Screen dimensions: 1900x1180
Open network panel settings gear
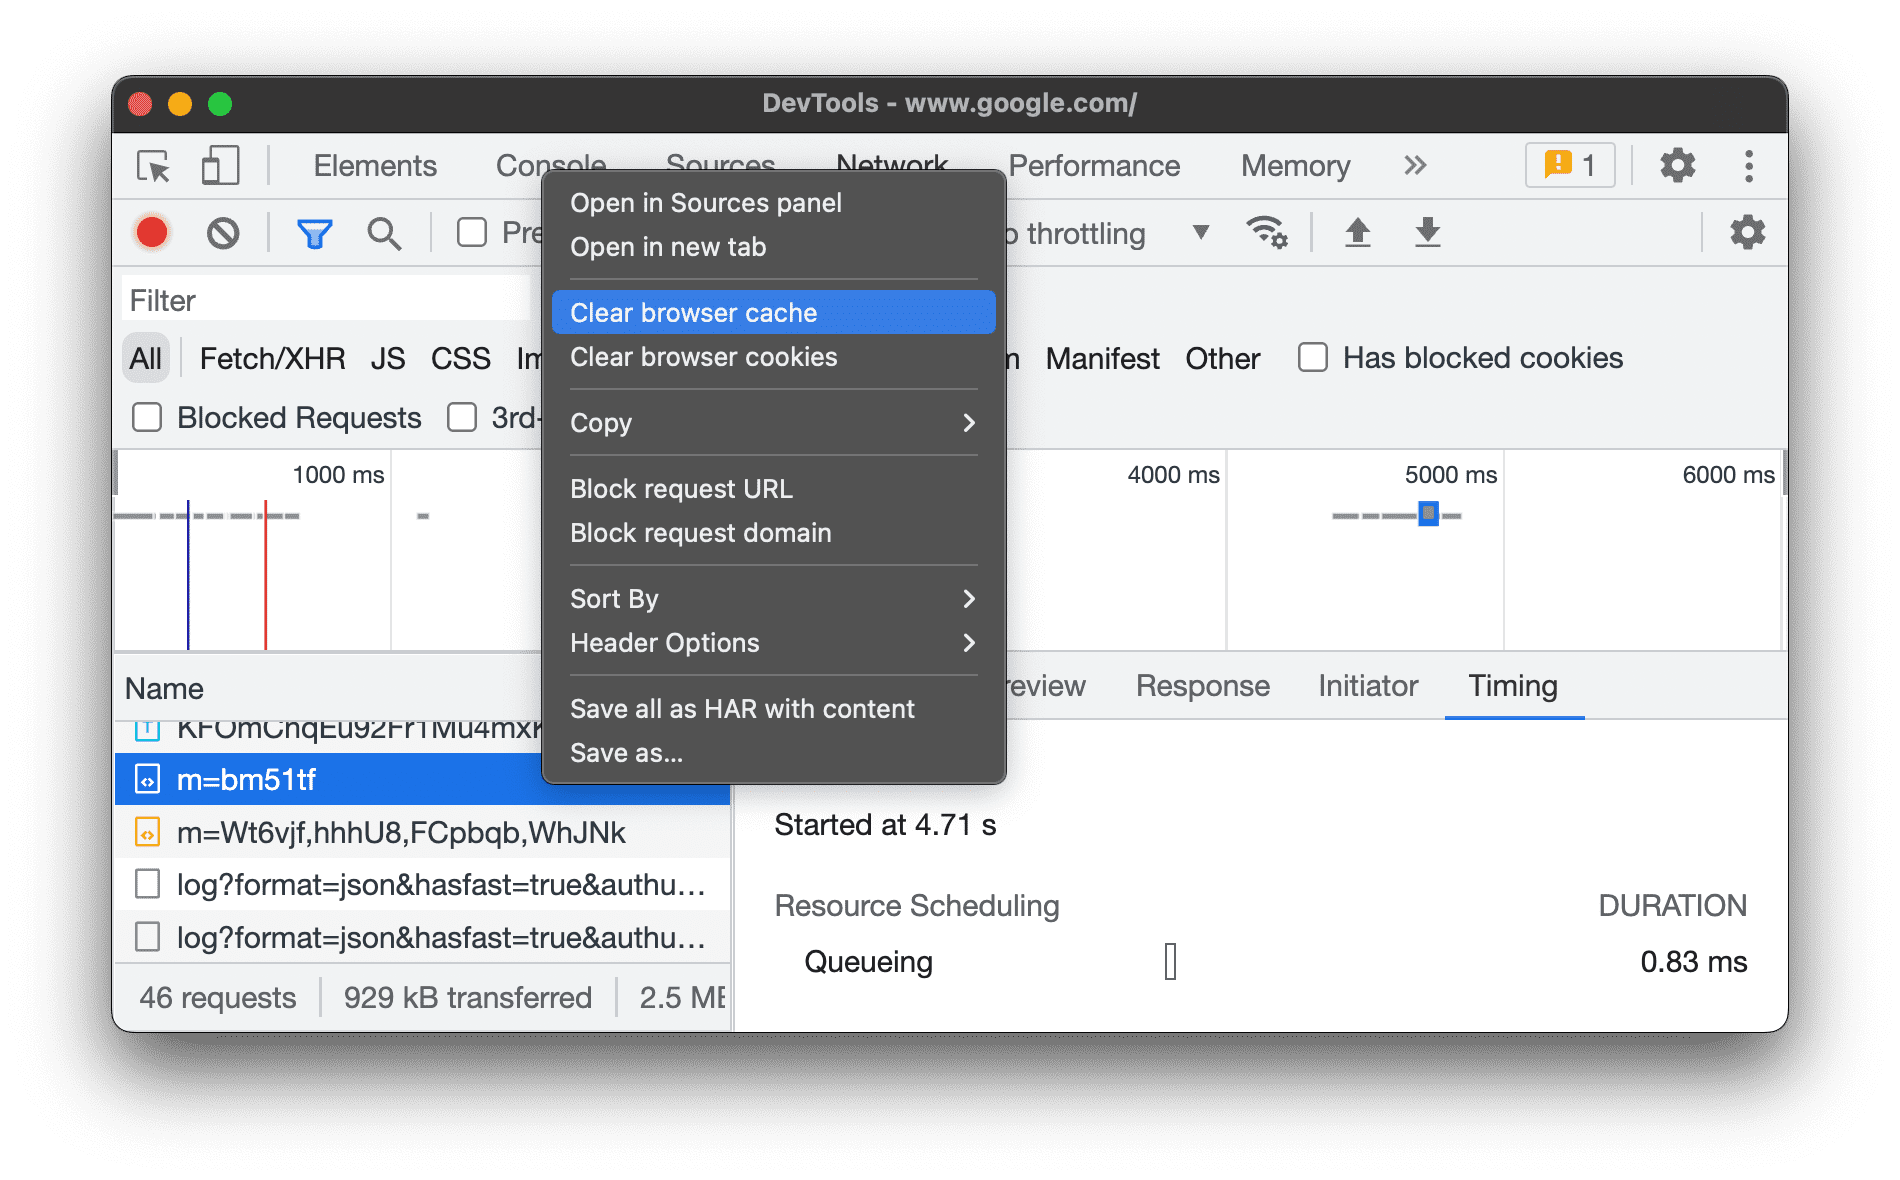pyautogui.click(x=1747, y=232)
